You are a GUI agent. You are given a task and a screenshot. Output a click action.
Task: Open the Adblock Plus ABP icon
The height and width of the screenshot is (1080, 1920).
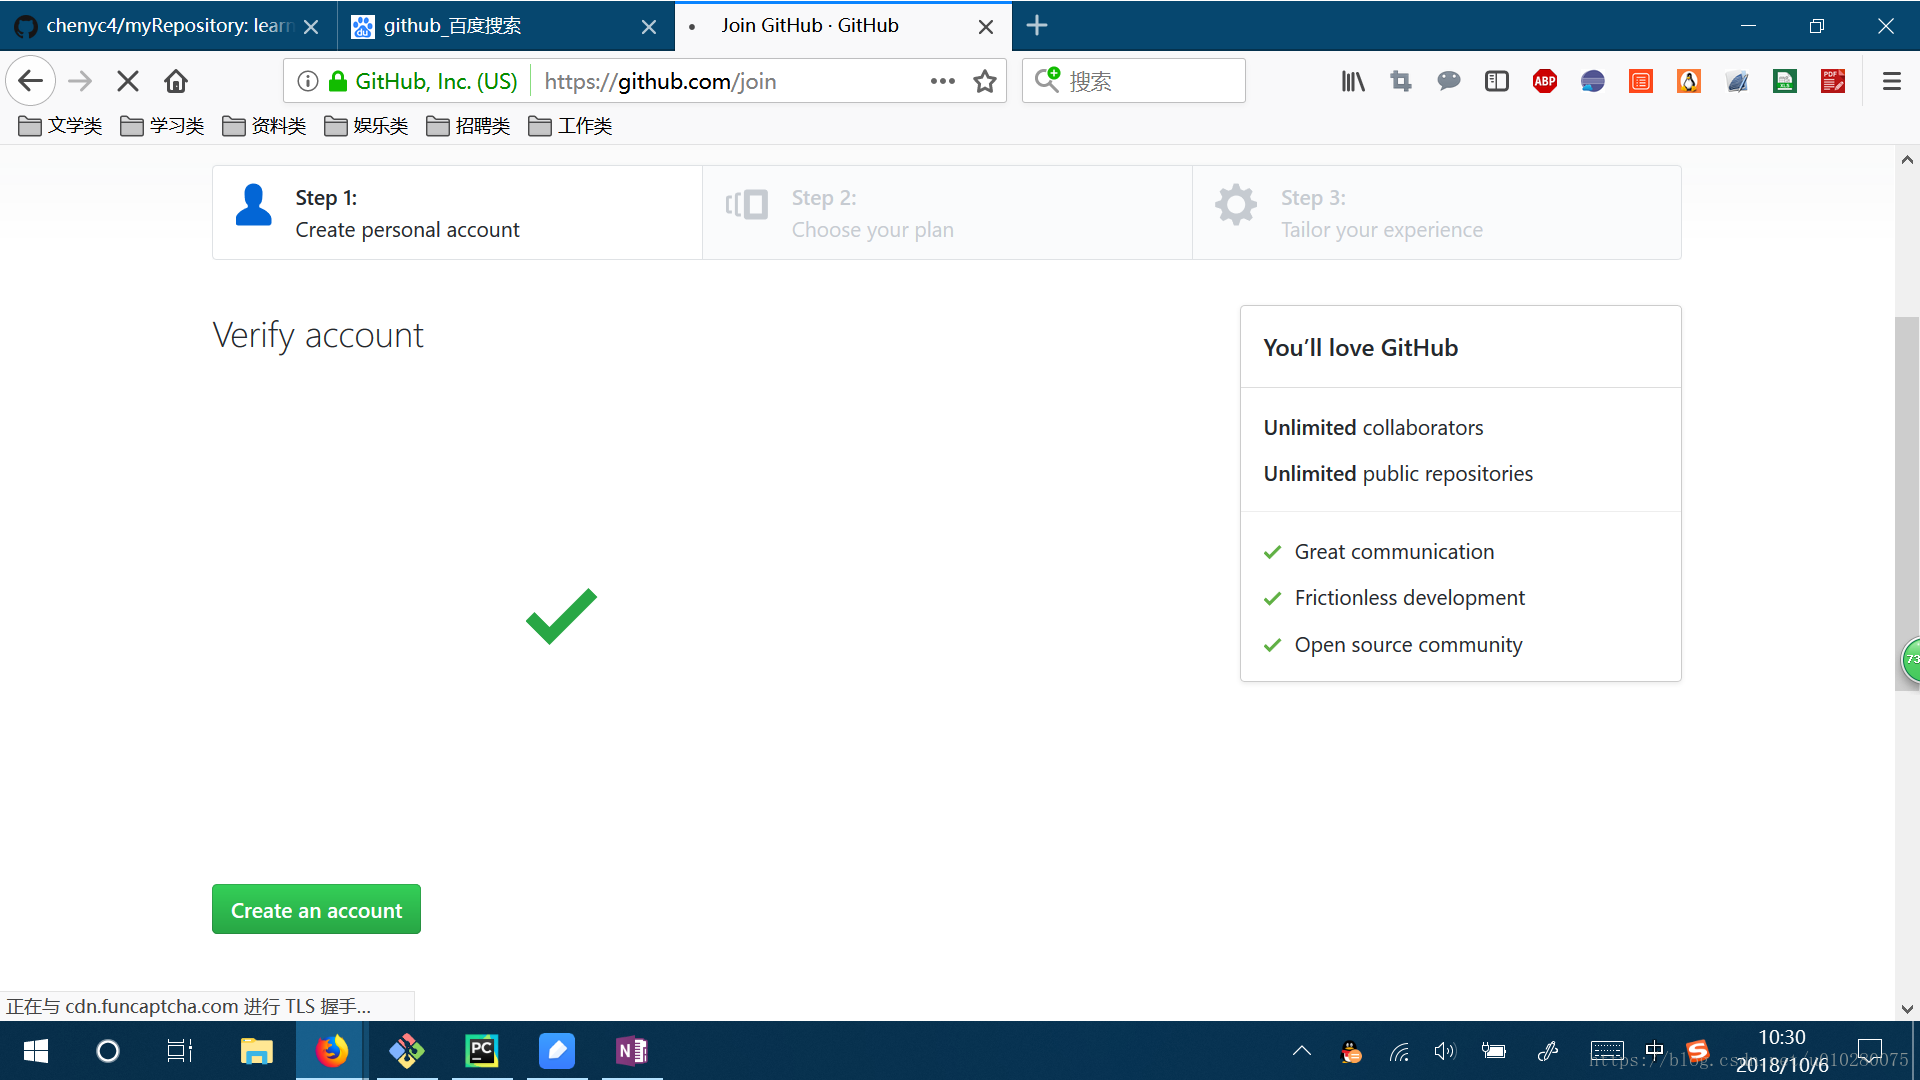click(x=1545, y=81)
